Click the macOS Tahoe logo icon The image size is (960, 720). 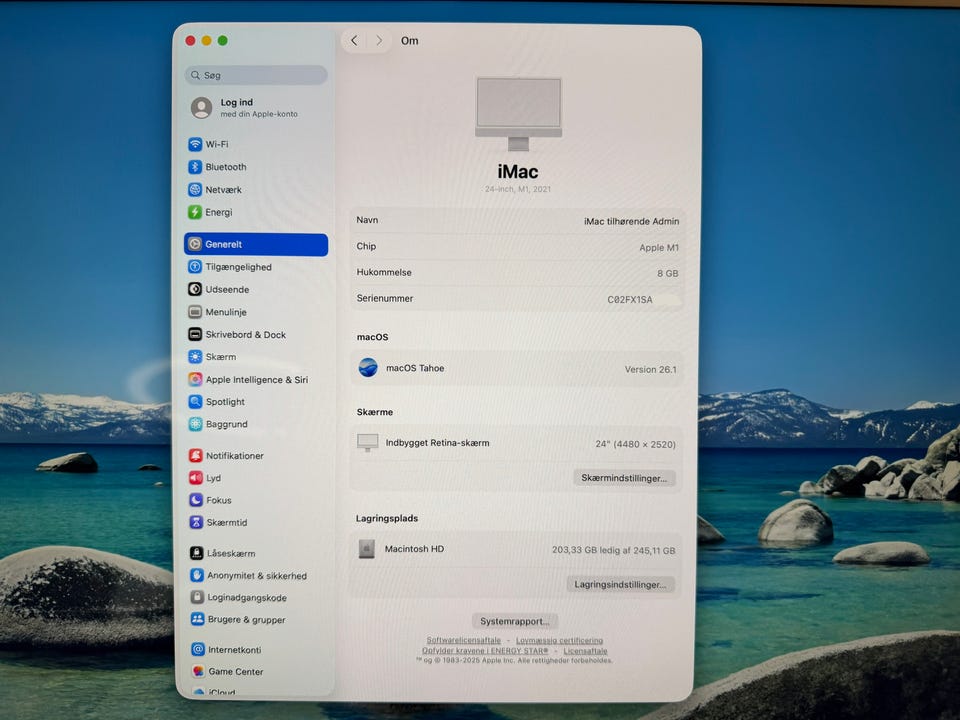click(368, 367)
